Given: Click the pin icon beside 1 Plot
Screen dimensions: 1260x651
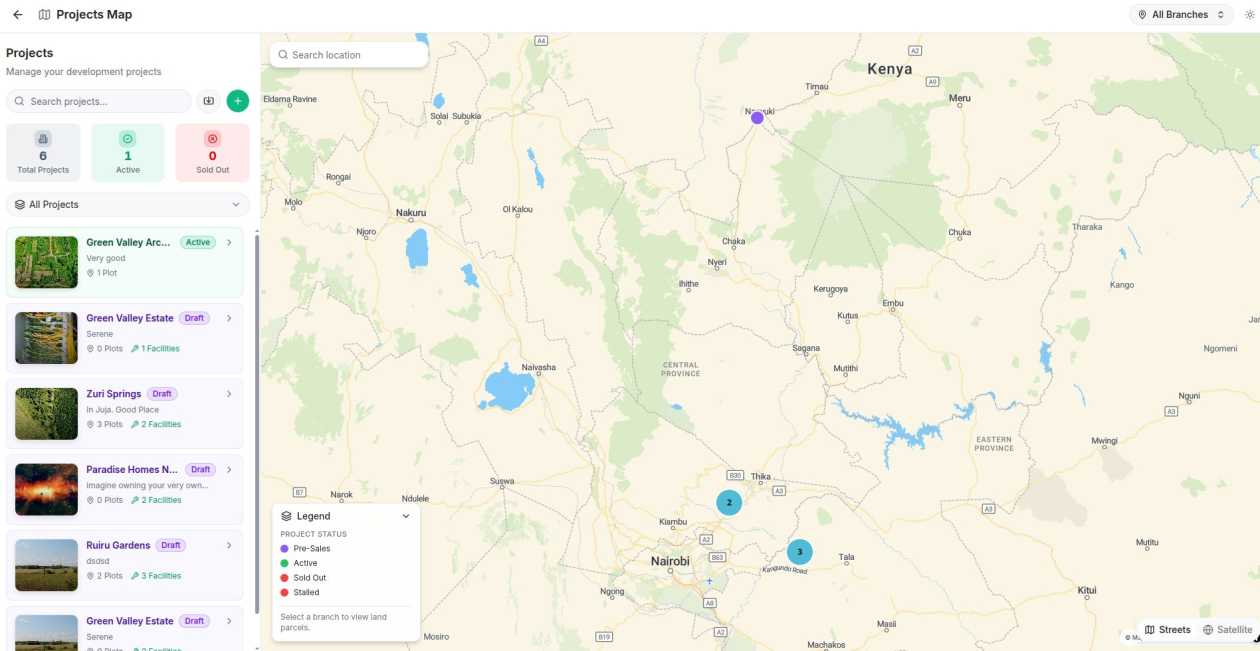Looking at the screenshot, I should tap(90, 273).
